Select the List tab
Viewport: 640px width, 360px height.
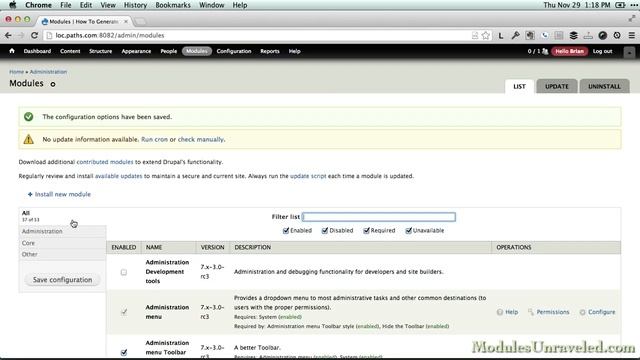pos(519,87)
